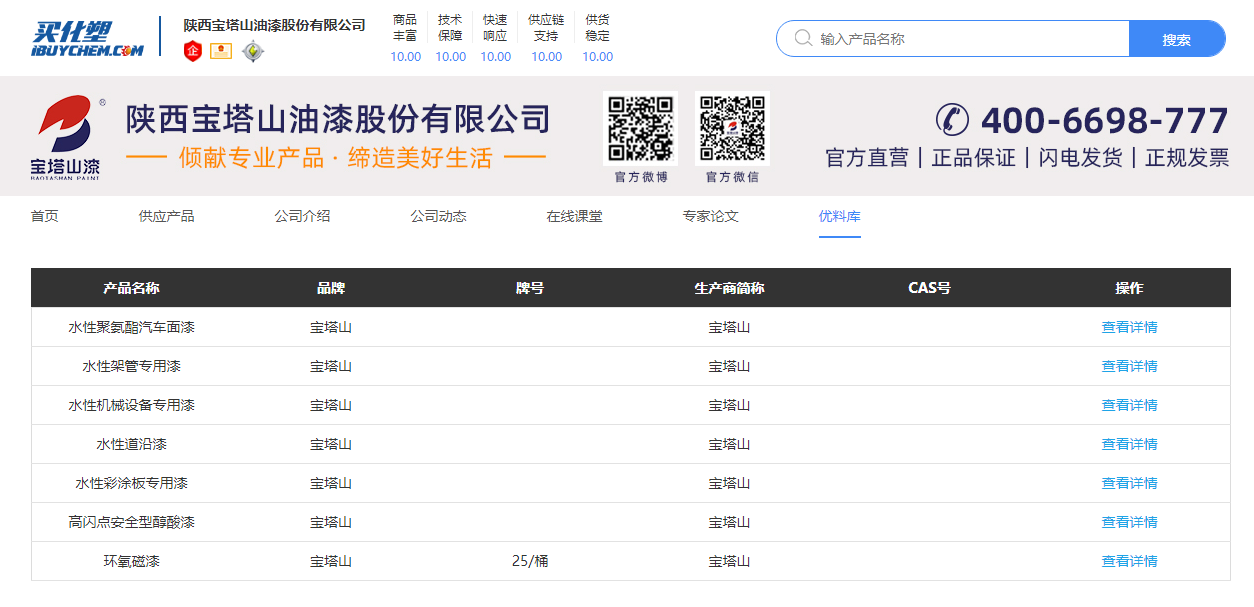Click the iBuyChem site logo
The height and width of the screenshot is (607, 1254).
(x=87, y=38)
